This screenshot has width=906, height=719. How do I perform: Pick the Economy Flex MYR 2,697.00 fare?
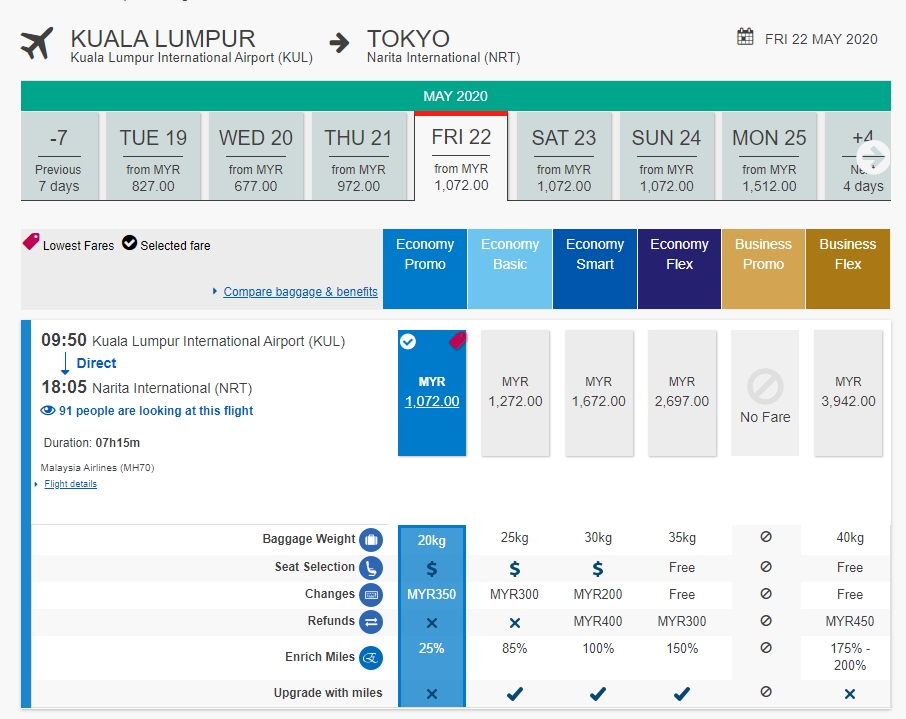pyautogui.click(x=682, y=392)
